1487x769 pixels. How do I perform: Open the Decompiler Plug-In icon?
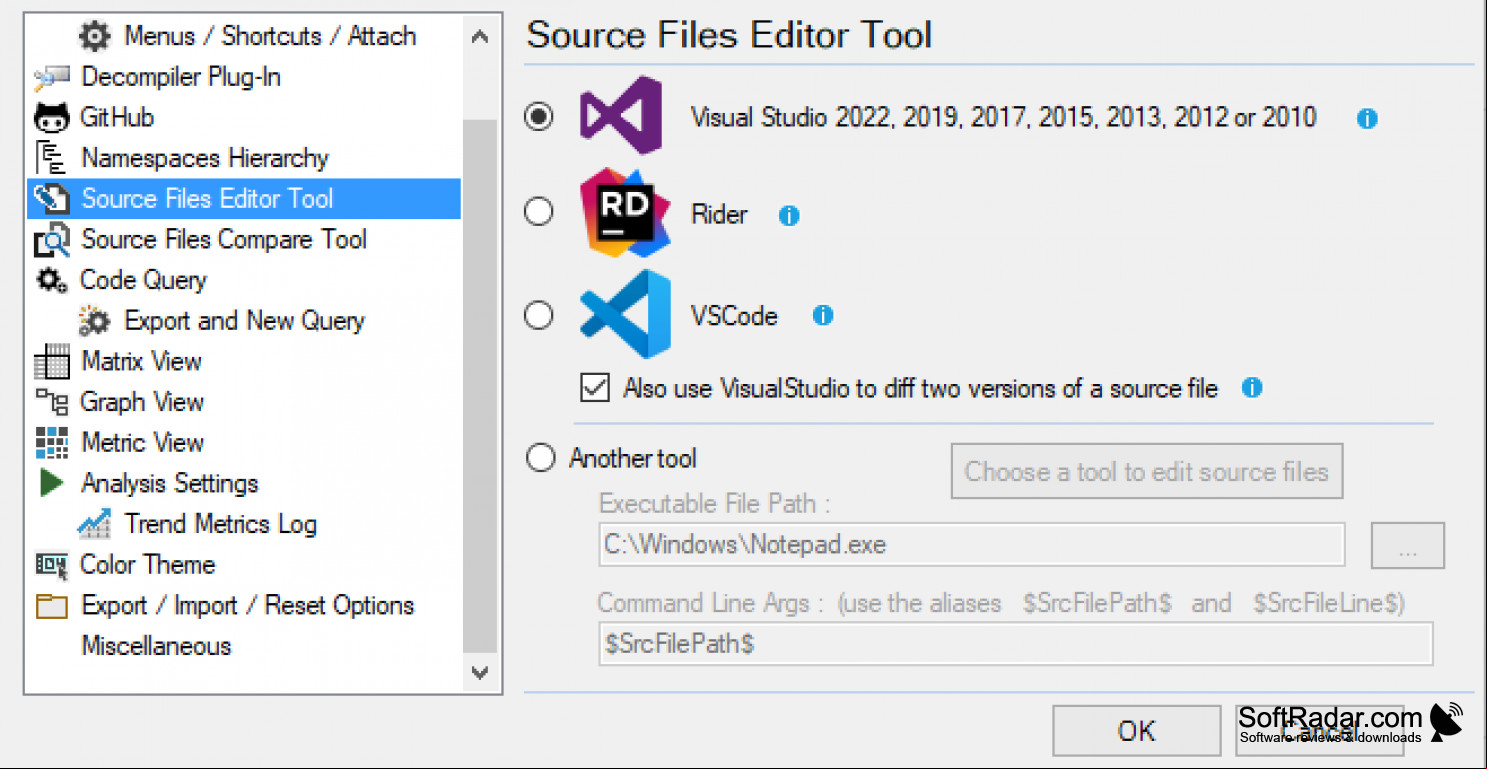coord(51,77)
